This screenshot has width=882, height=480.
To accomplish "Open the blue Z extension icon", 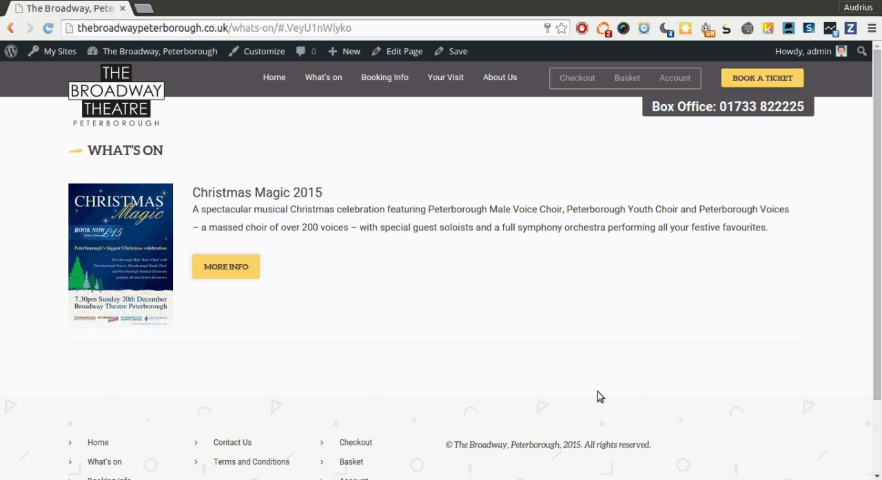I will (x=850, y=28).
